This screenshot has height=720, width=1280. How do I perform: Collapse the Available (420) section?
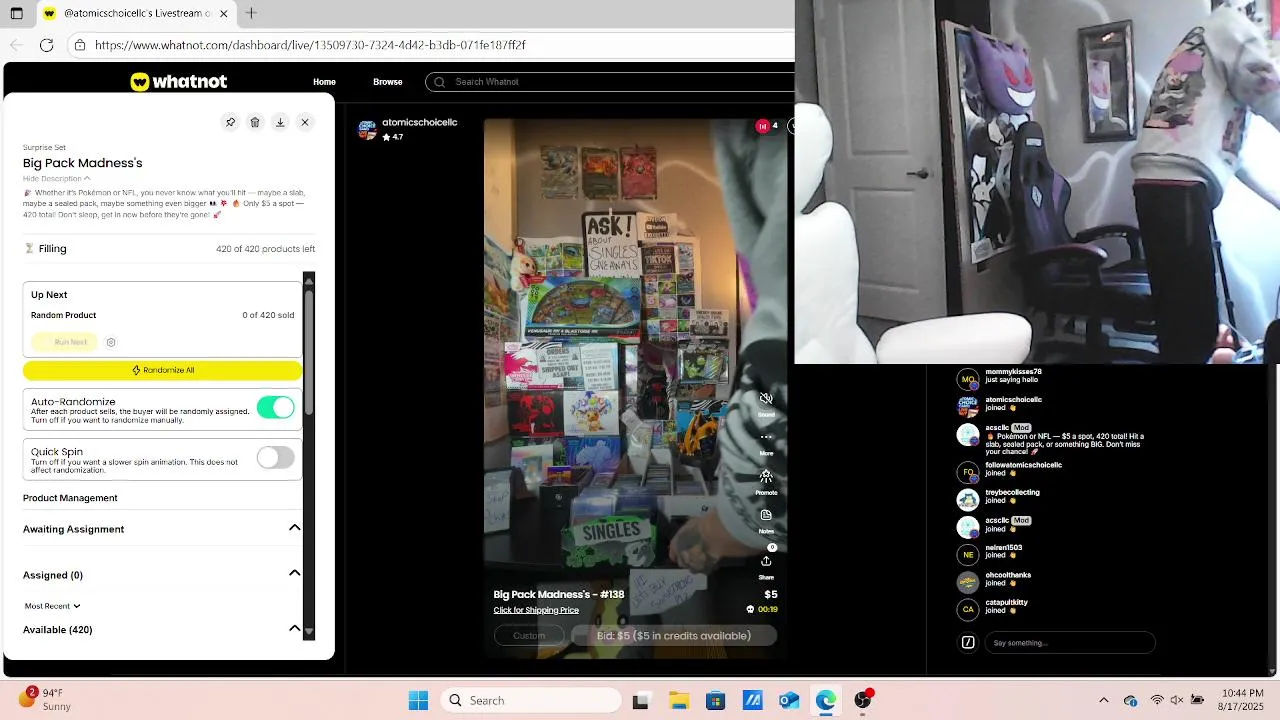pyautogui.click(x=294, y=629)
